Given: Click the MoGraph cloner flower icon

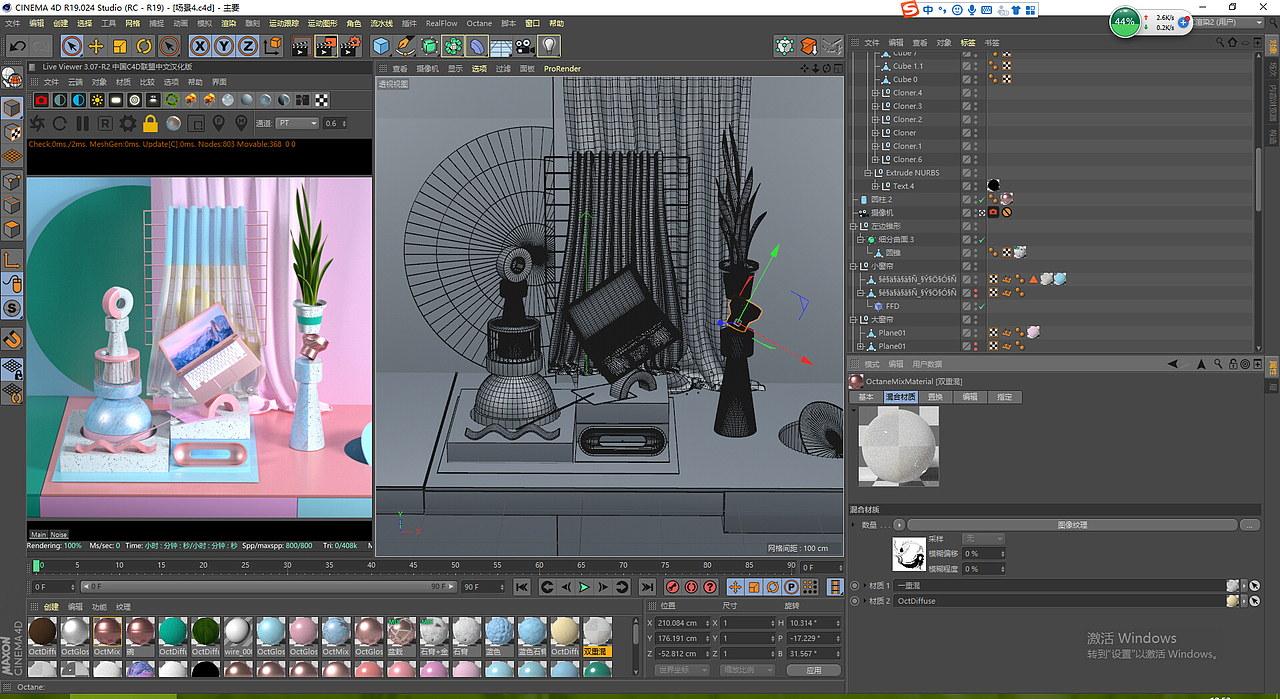Looking at the screenshot, I should click(x=453, y=46).
